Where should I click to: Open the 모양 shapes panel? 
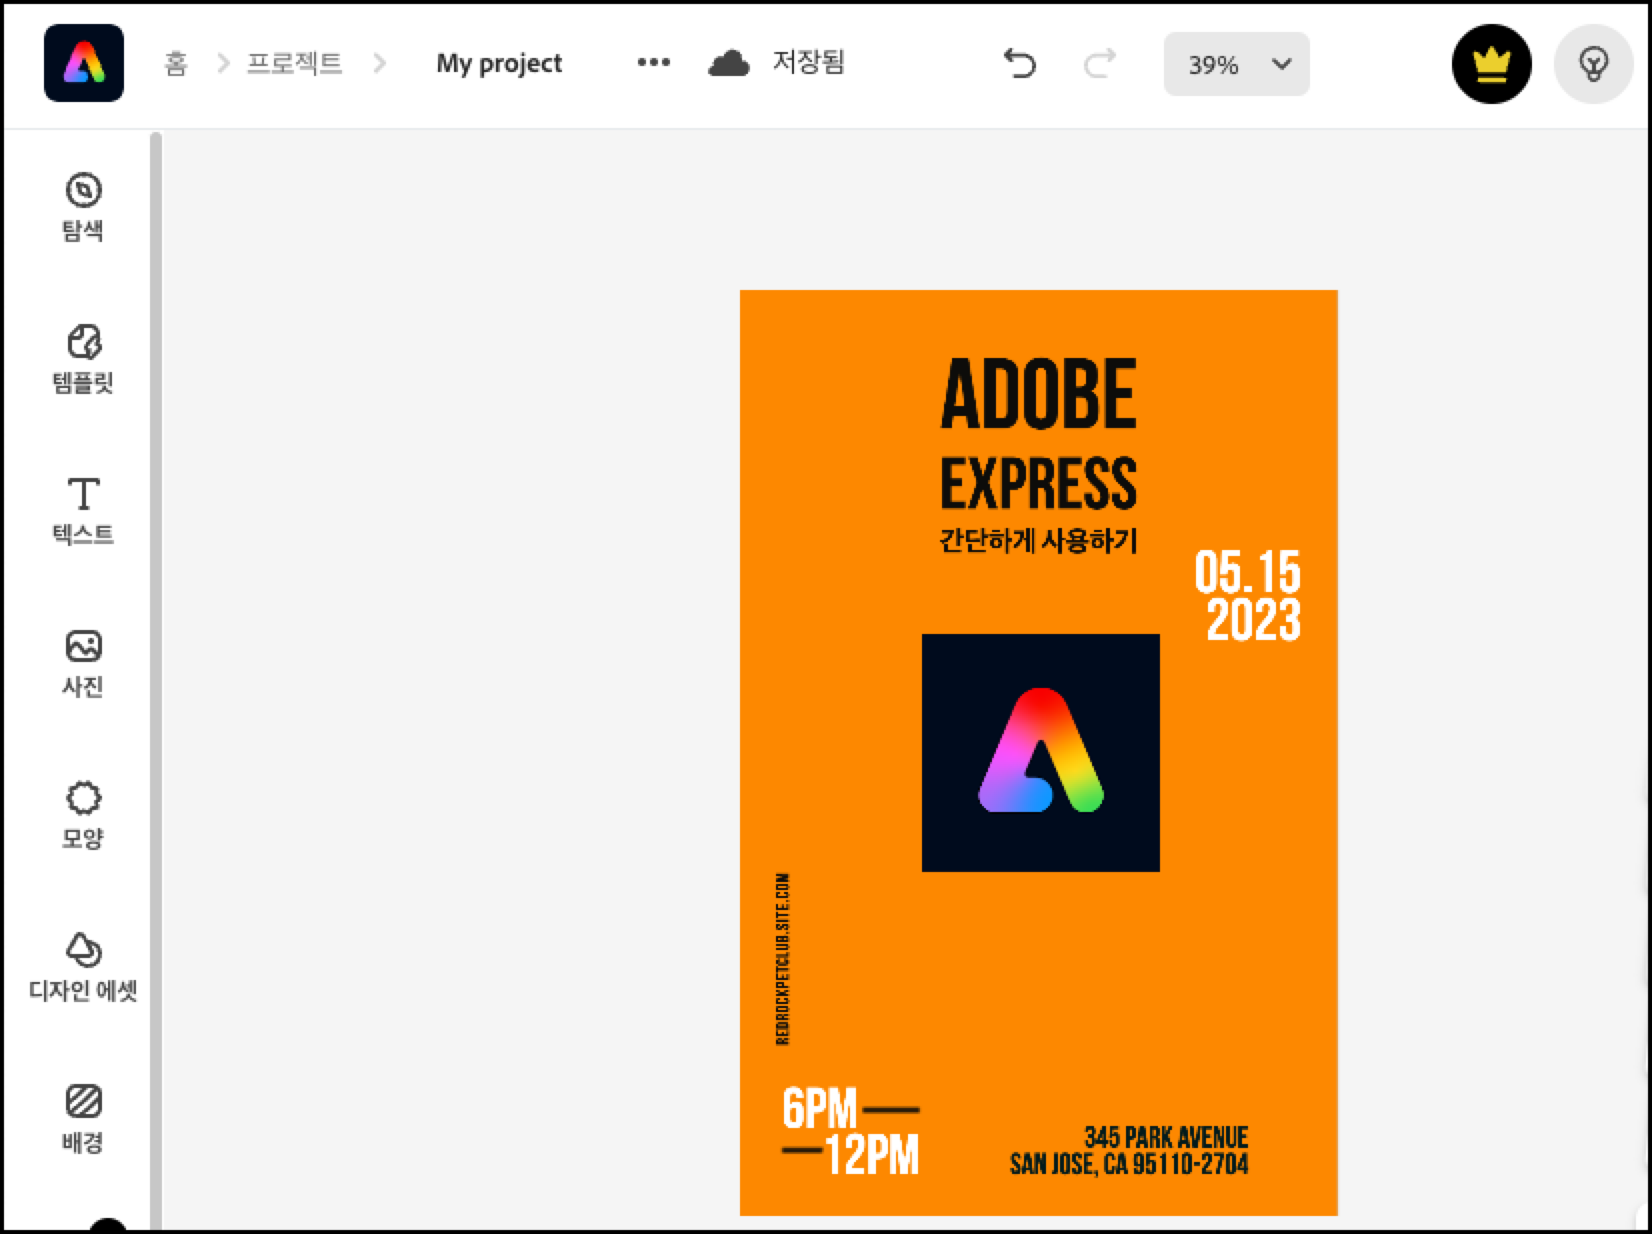click(83, 815)
